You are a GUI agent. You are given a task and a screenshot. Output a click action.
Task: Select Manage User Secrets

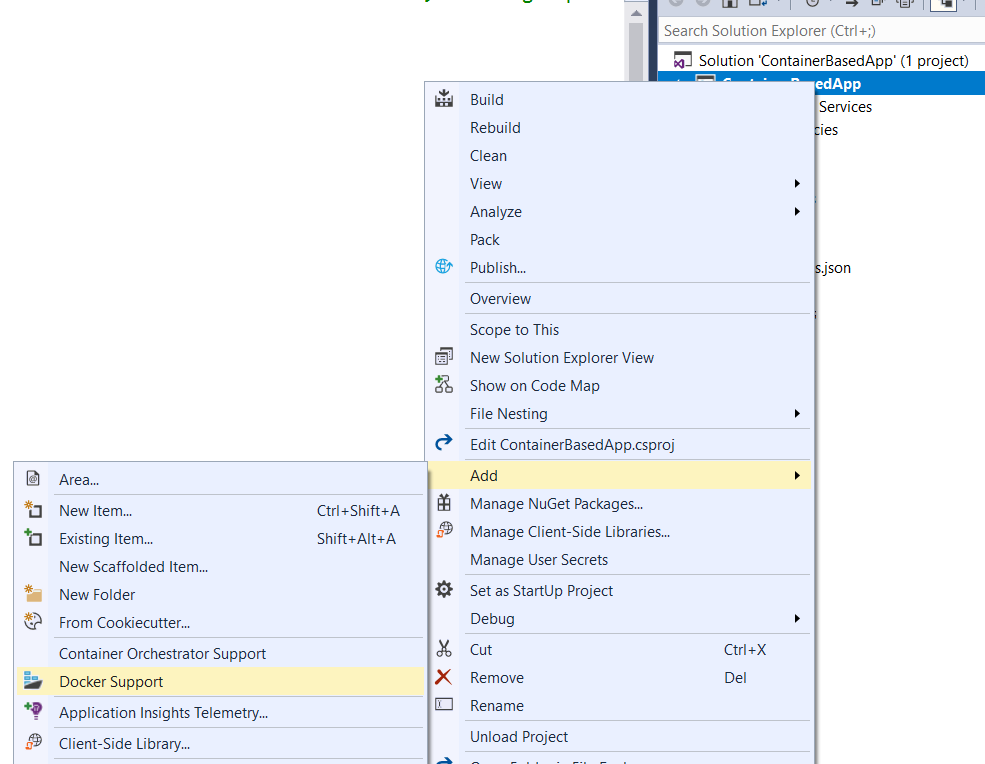(x=538, y=559)
